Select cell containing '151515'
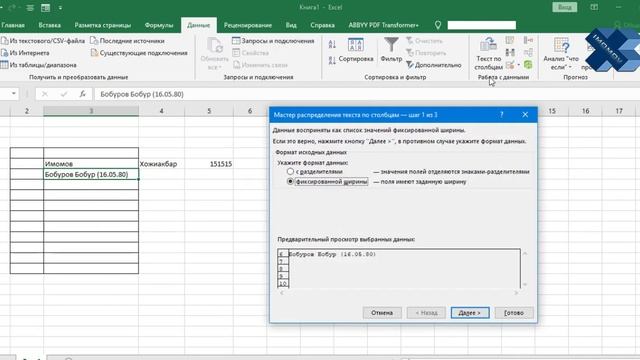 [209, 164]
